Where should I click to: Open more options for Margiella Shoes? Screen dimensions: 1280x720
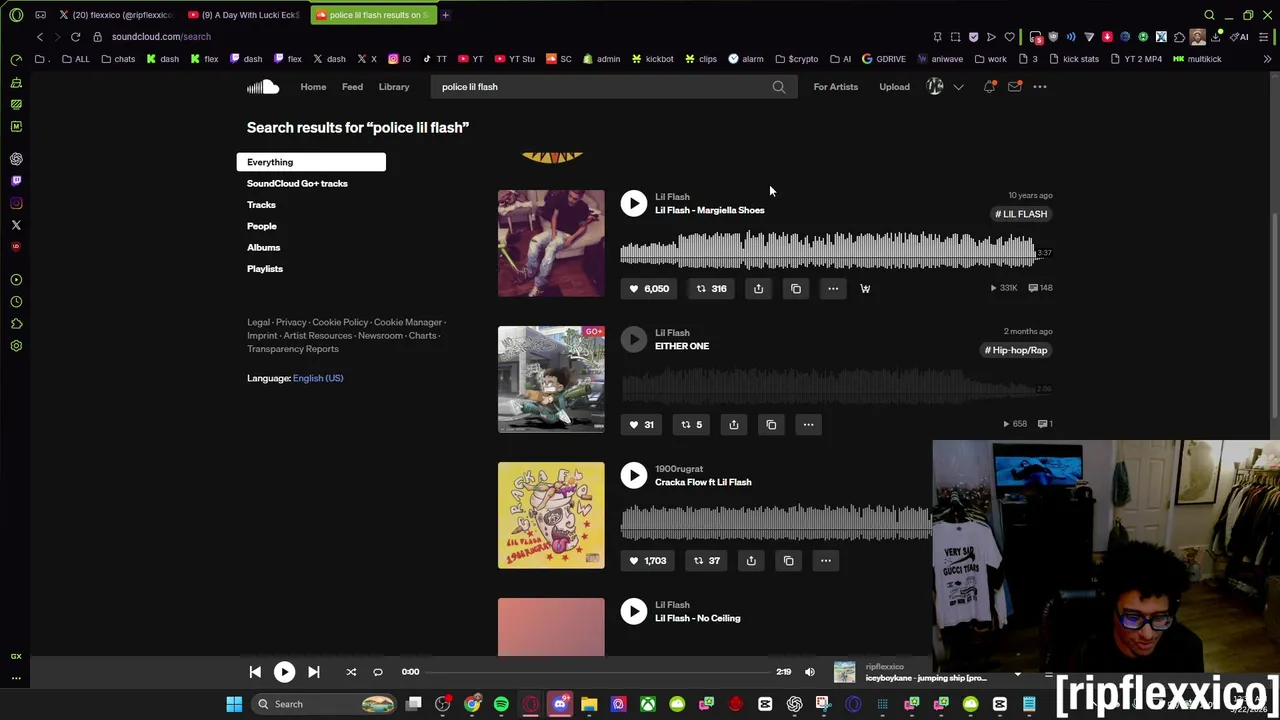833,288
